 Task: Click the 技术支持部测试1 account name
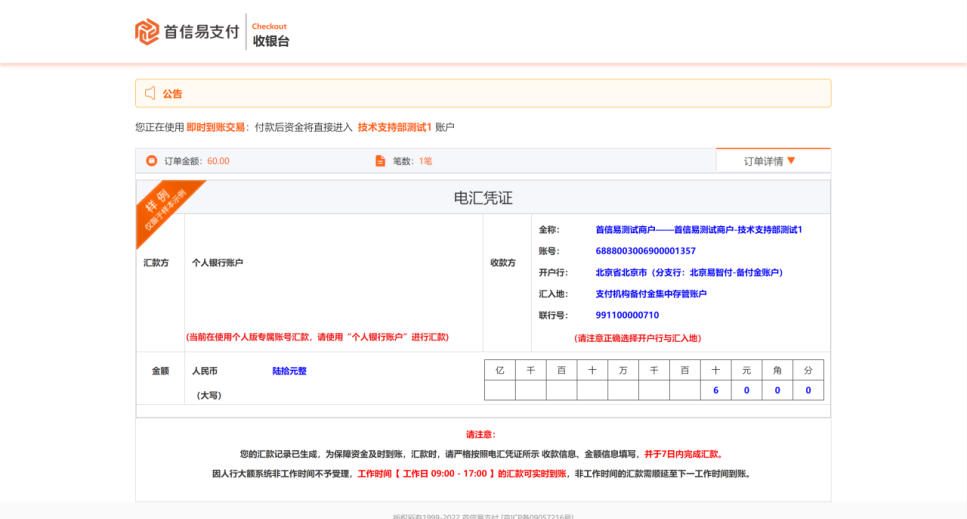click(x=395, y=127)
